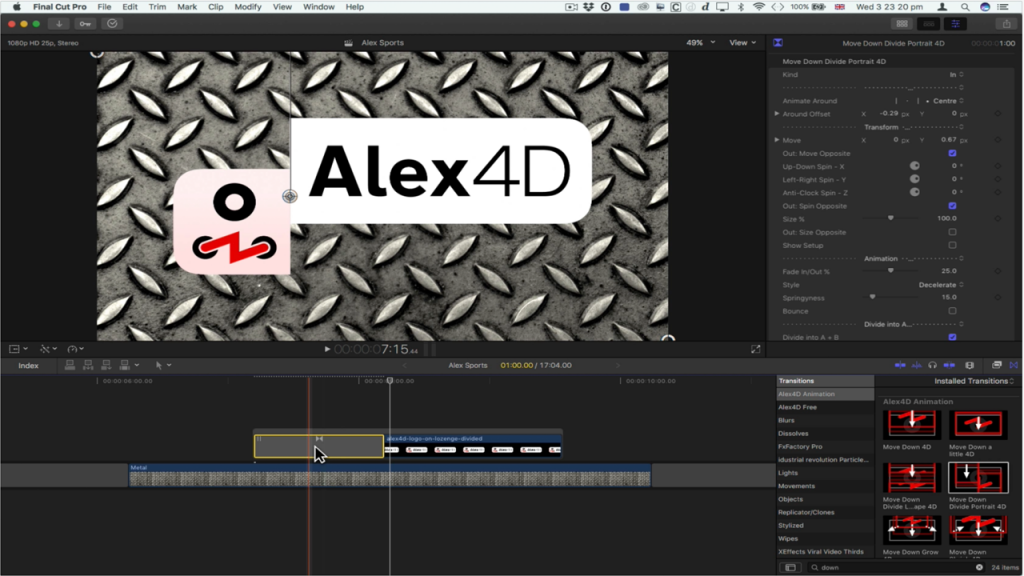
Task: Select the arrow tool in timeline toolbar
Action: coord(159,365)
